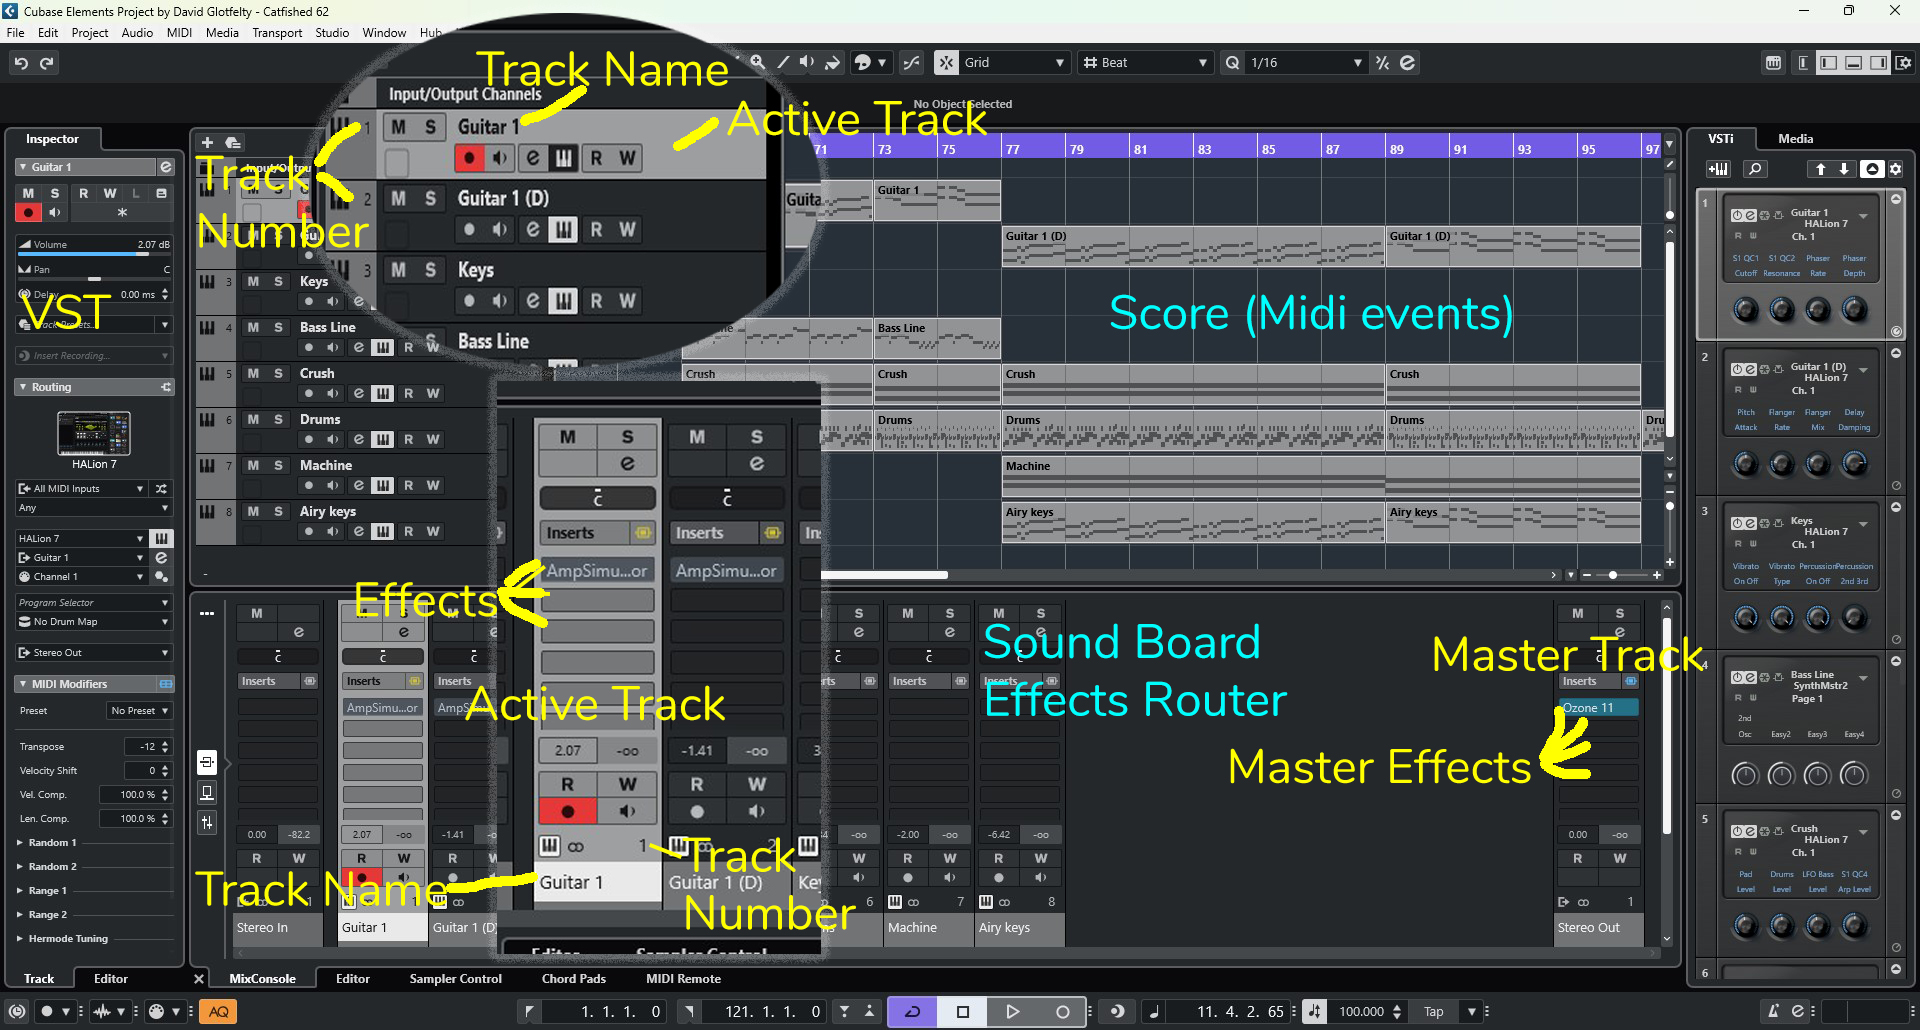Solo the Bass Line track
This screenshot has height=1030, width=1920.
pos(279,327)
